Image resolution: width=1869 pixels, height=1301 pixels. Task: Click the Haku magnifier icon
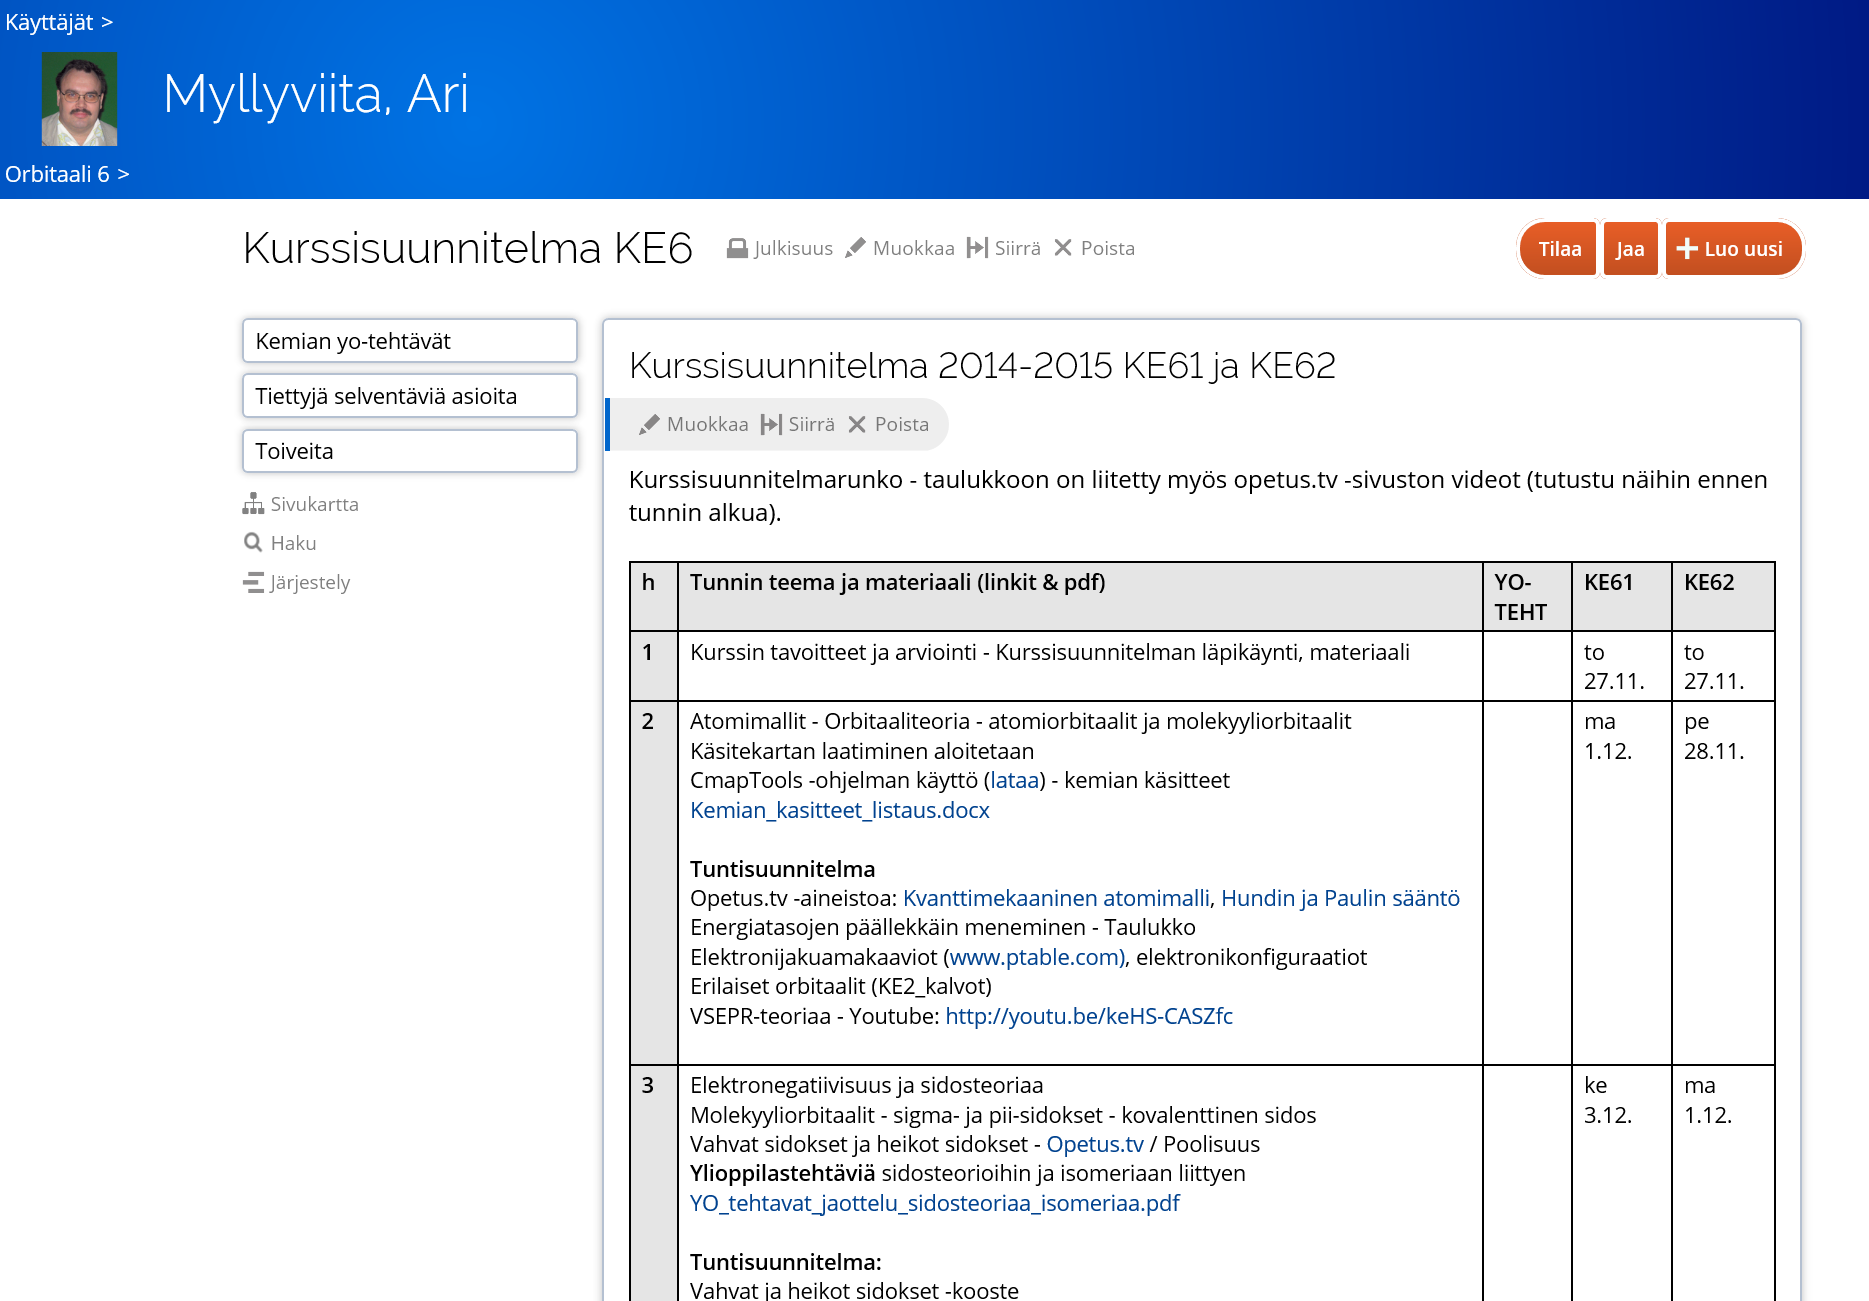click(253, 543)
